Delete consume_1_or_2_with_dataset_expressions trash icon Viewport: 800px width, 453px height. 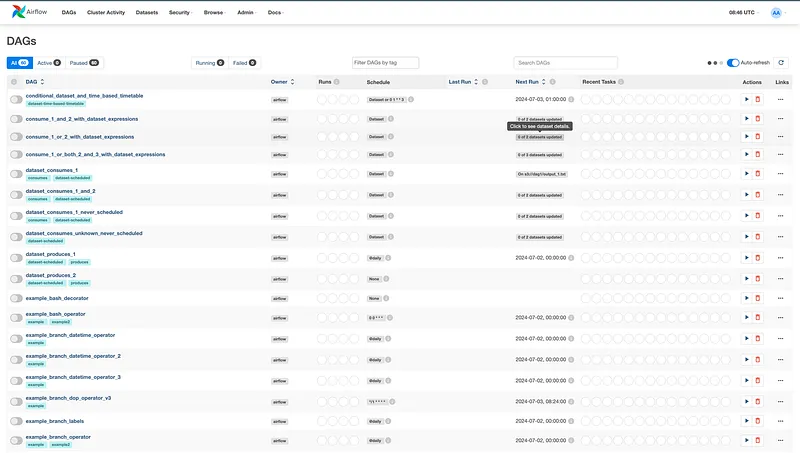point(758,137)
